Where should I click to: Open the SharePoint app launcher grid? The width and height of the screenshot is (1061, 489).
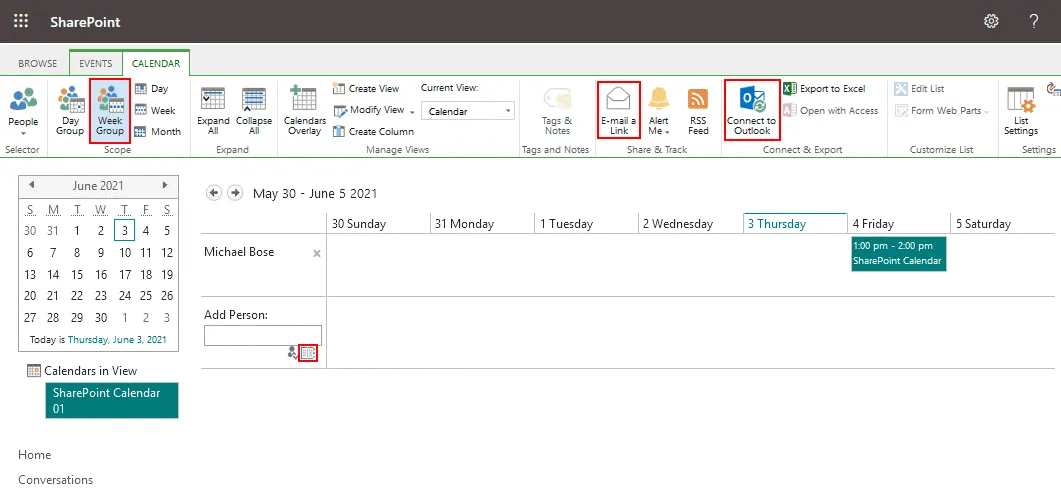(21, 21)
